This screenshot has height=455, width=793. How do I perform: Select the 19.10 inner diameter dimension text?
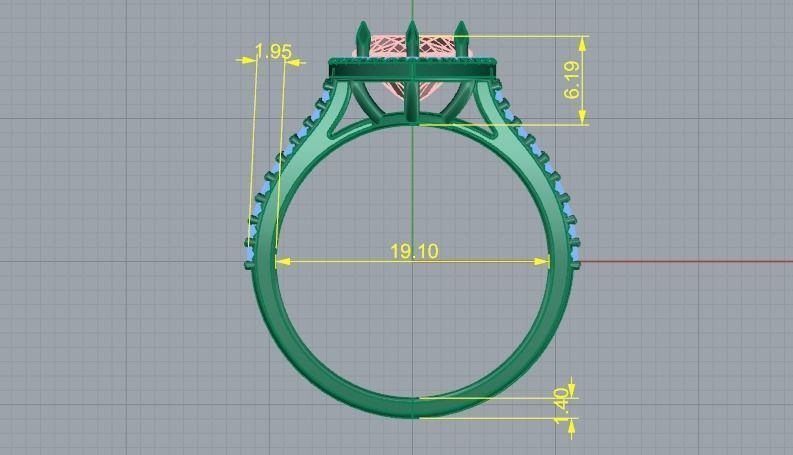(x=414, y=251)
